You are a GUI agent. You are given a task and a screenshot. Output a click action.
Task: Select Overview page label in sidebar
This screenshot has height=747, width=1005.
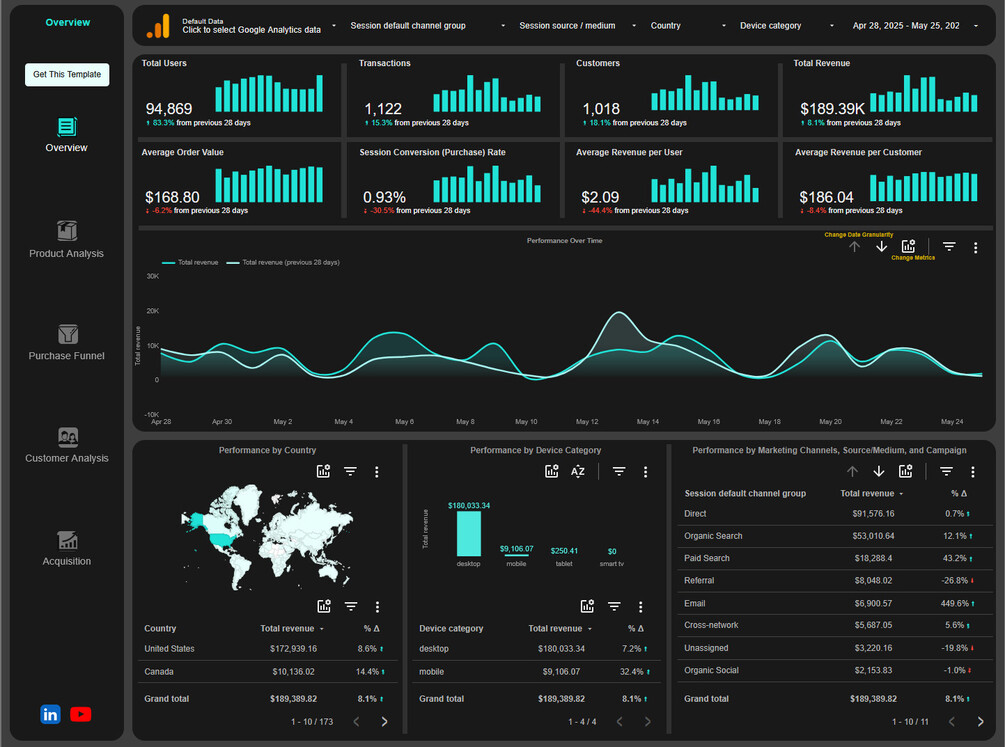(66, 147)
